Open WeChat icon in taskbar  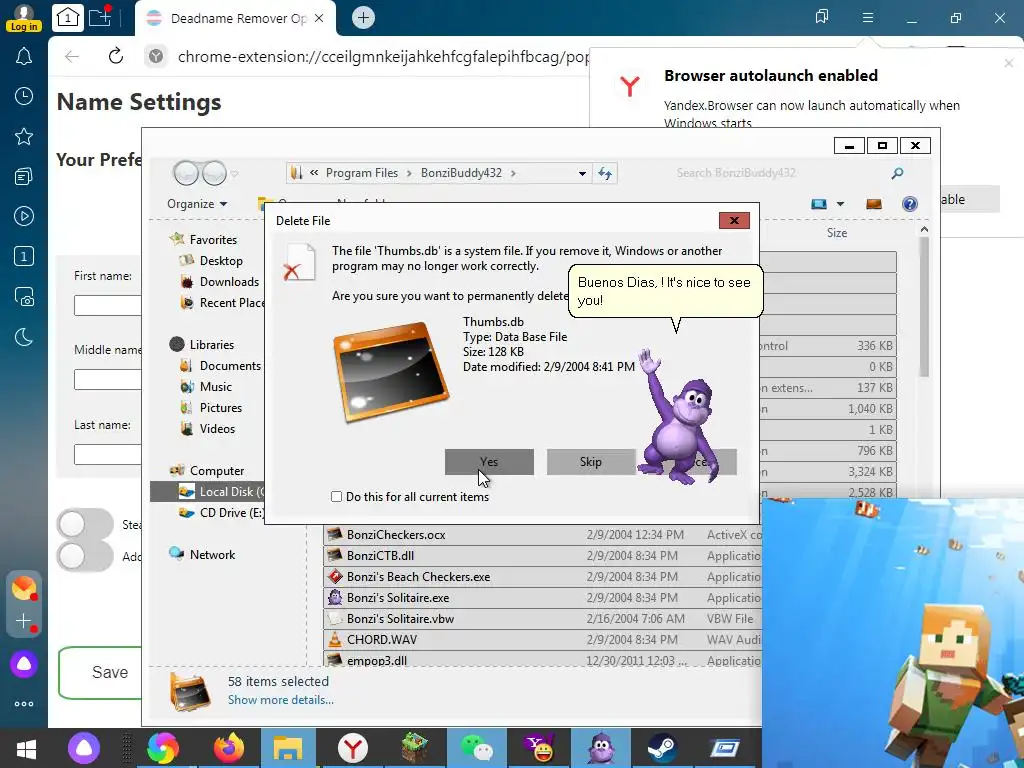477,748
